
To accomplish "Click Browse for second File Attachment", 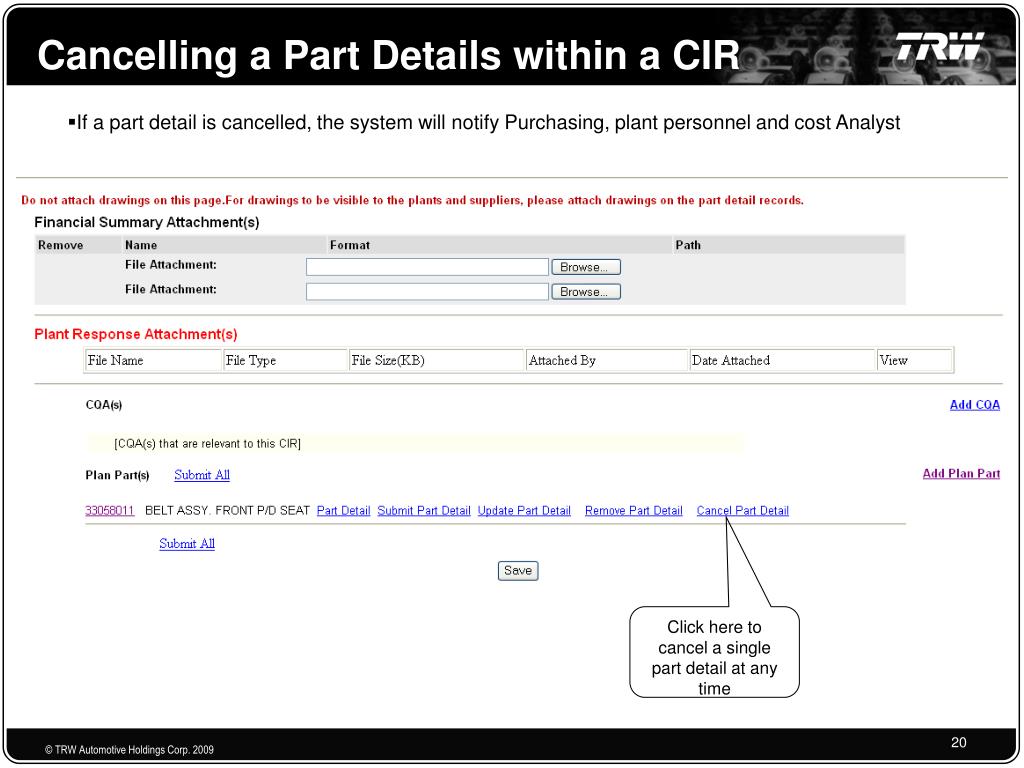I will coord(586,292).
